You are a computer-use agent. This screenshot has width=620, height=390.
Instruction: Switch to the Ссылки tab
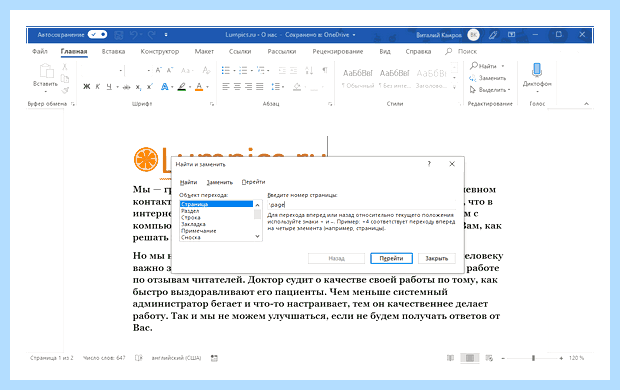(x=240, y=51)
